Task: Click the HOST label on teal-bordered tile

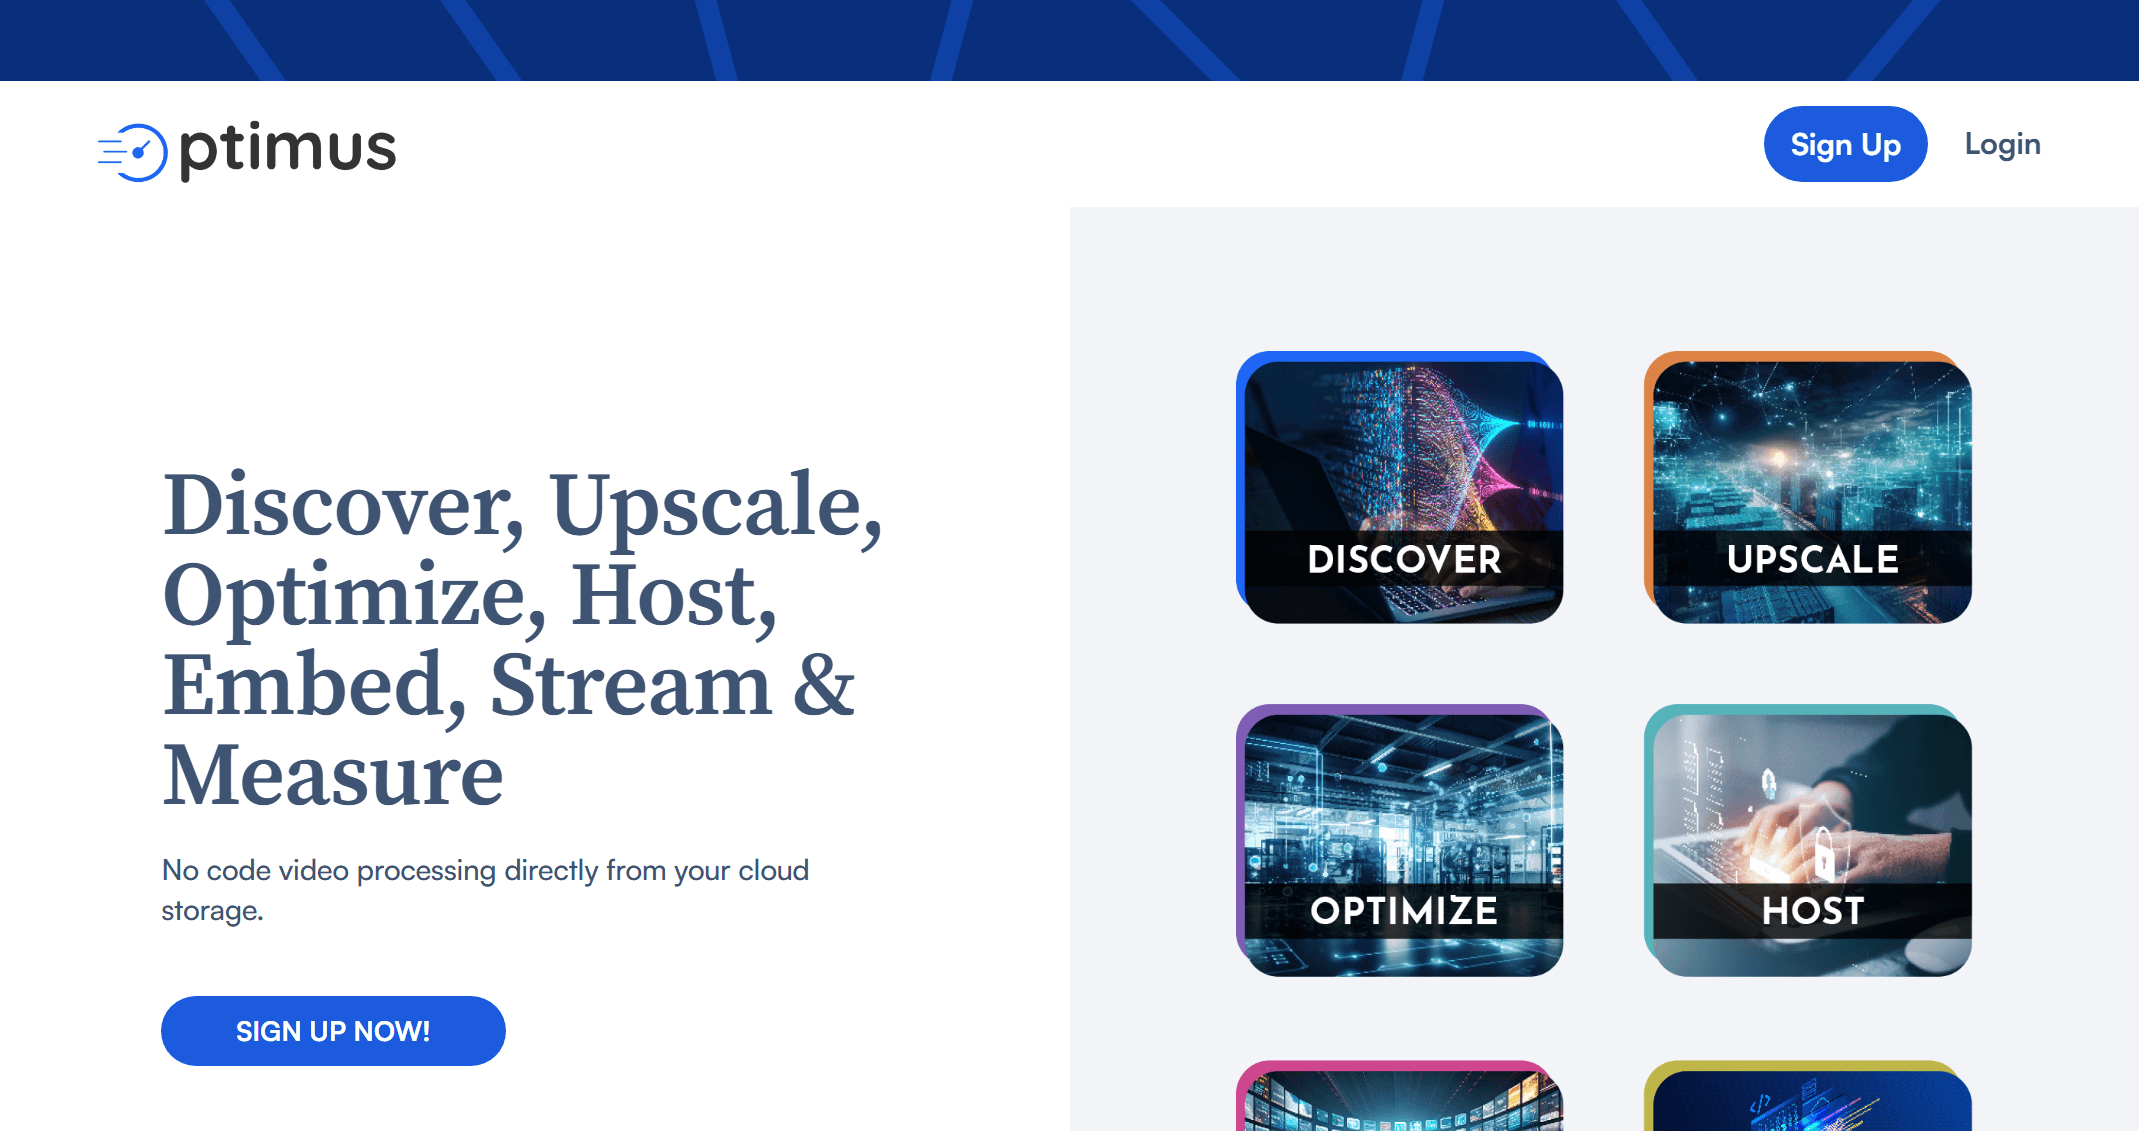Action: pyautogui.click(x=1812, y=911)
